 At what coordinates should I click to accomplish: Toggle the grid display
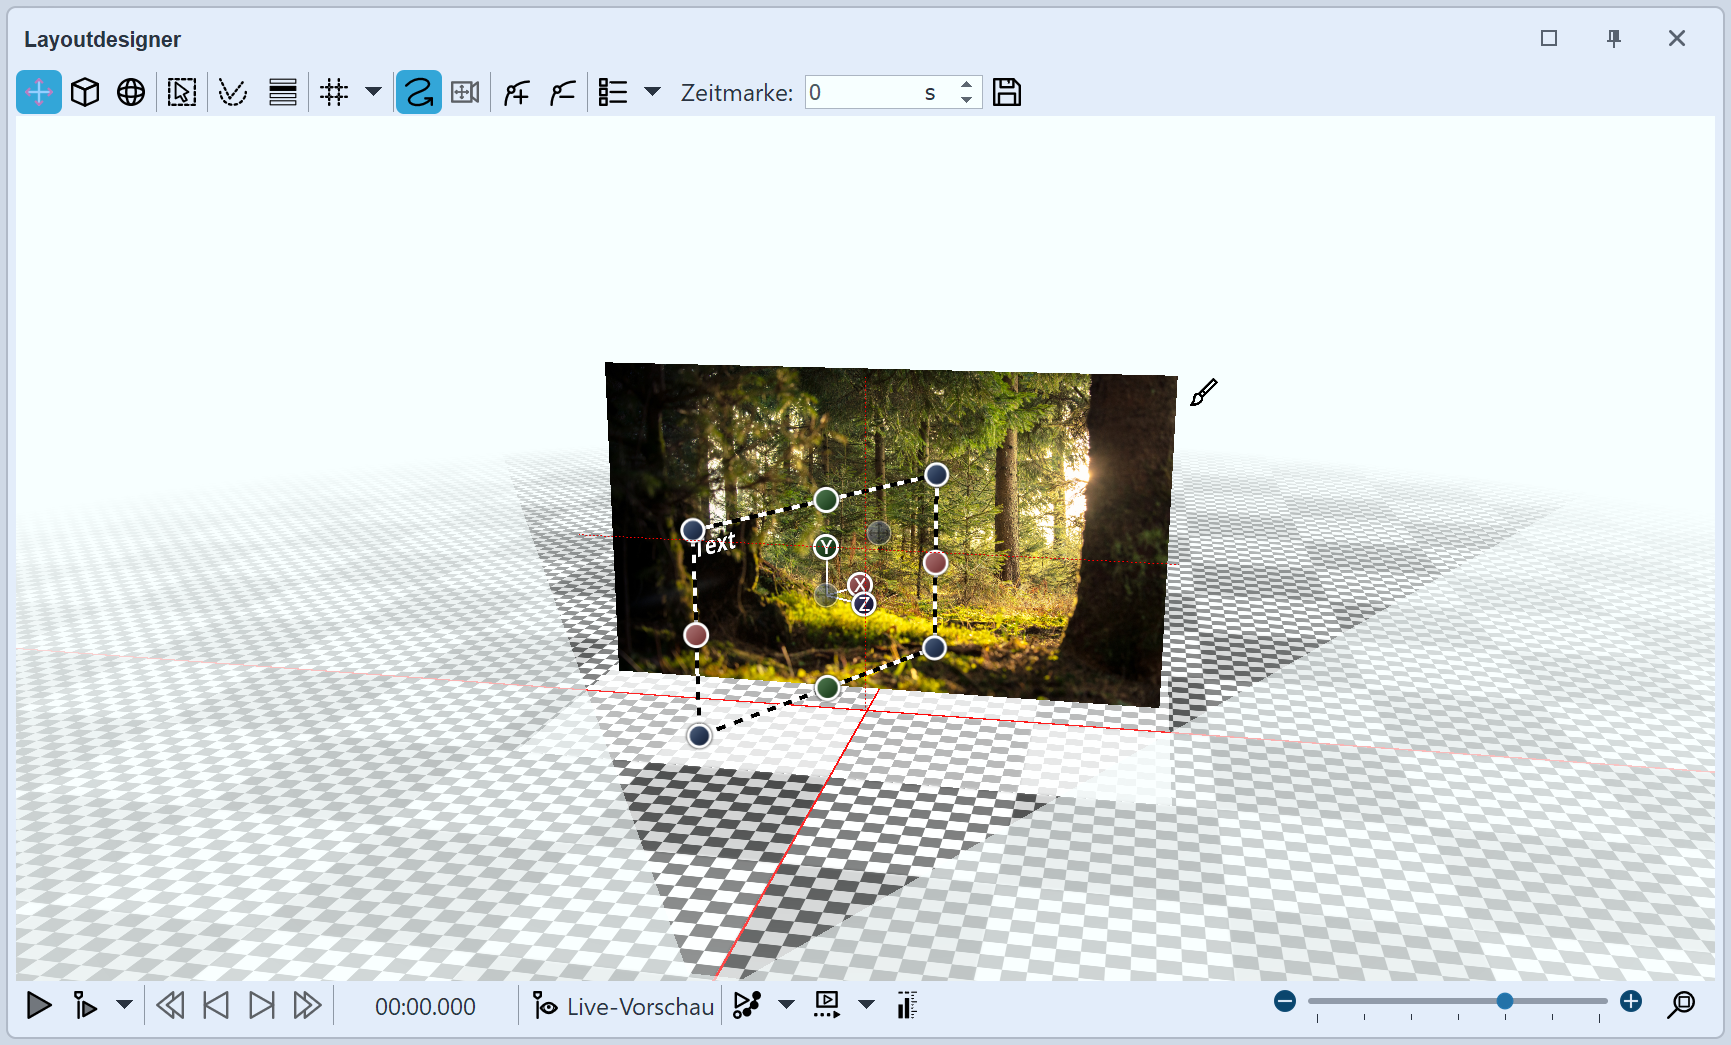(335, 91)
